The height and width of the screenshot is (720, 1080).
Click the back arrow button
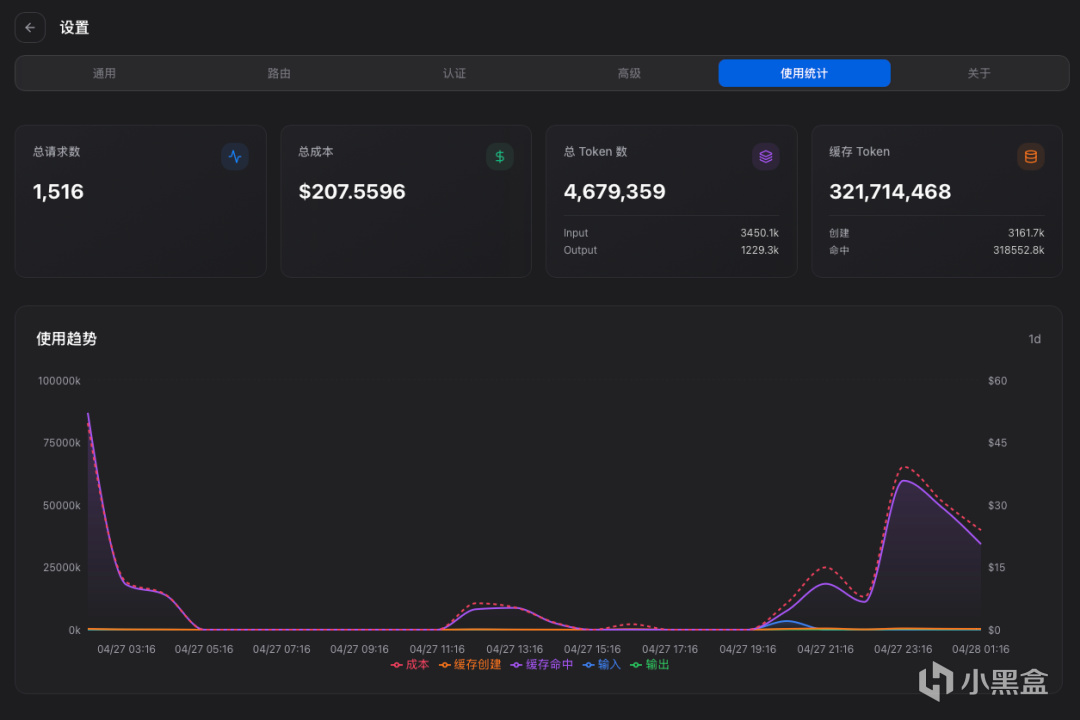[30, 28]
